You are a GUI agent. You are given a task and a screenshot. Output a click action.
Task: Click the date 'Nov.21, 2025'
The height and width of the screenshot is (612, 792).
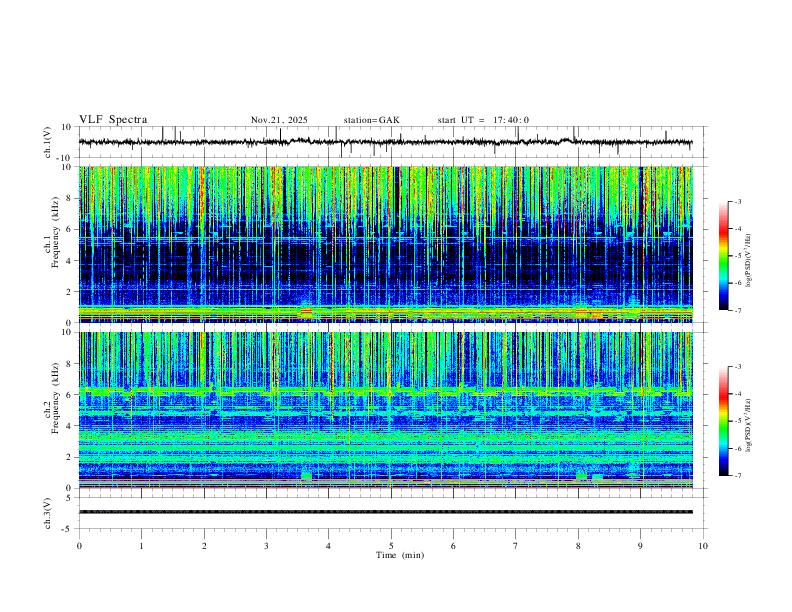(x=279, y=120)
